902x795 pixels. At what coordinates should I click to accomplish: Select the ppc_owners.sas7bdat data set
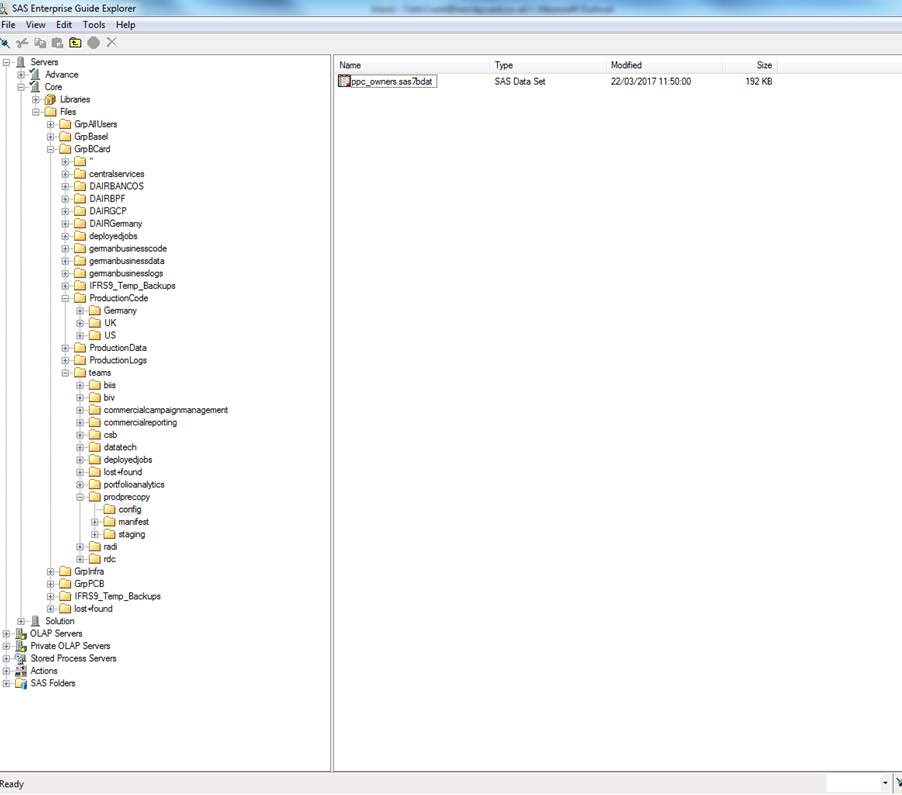point(387,81)
